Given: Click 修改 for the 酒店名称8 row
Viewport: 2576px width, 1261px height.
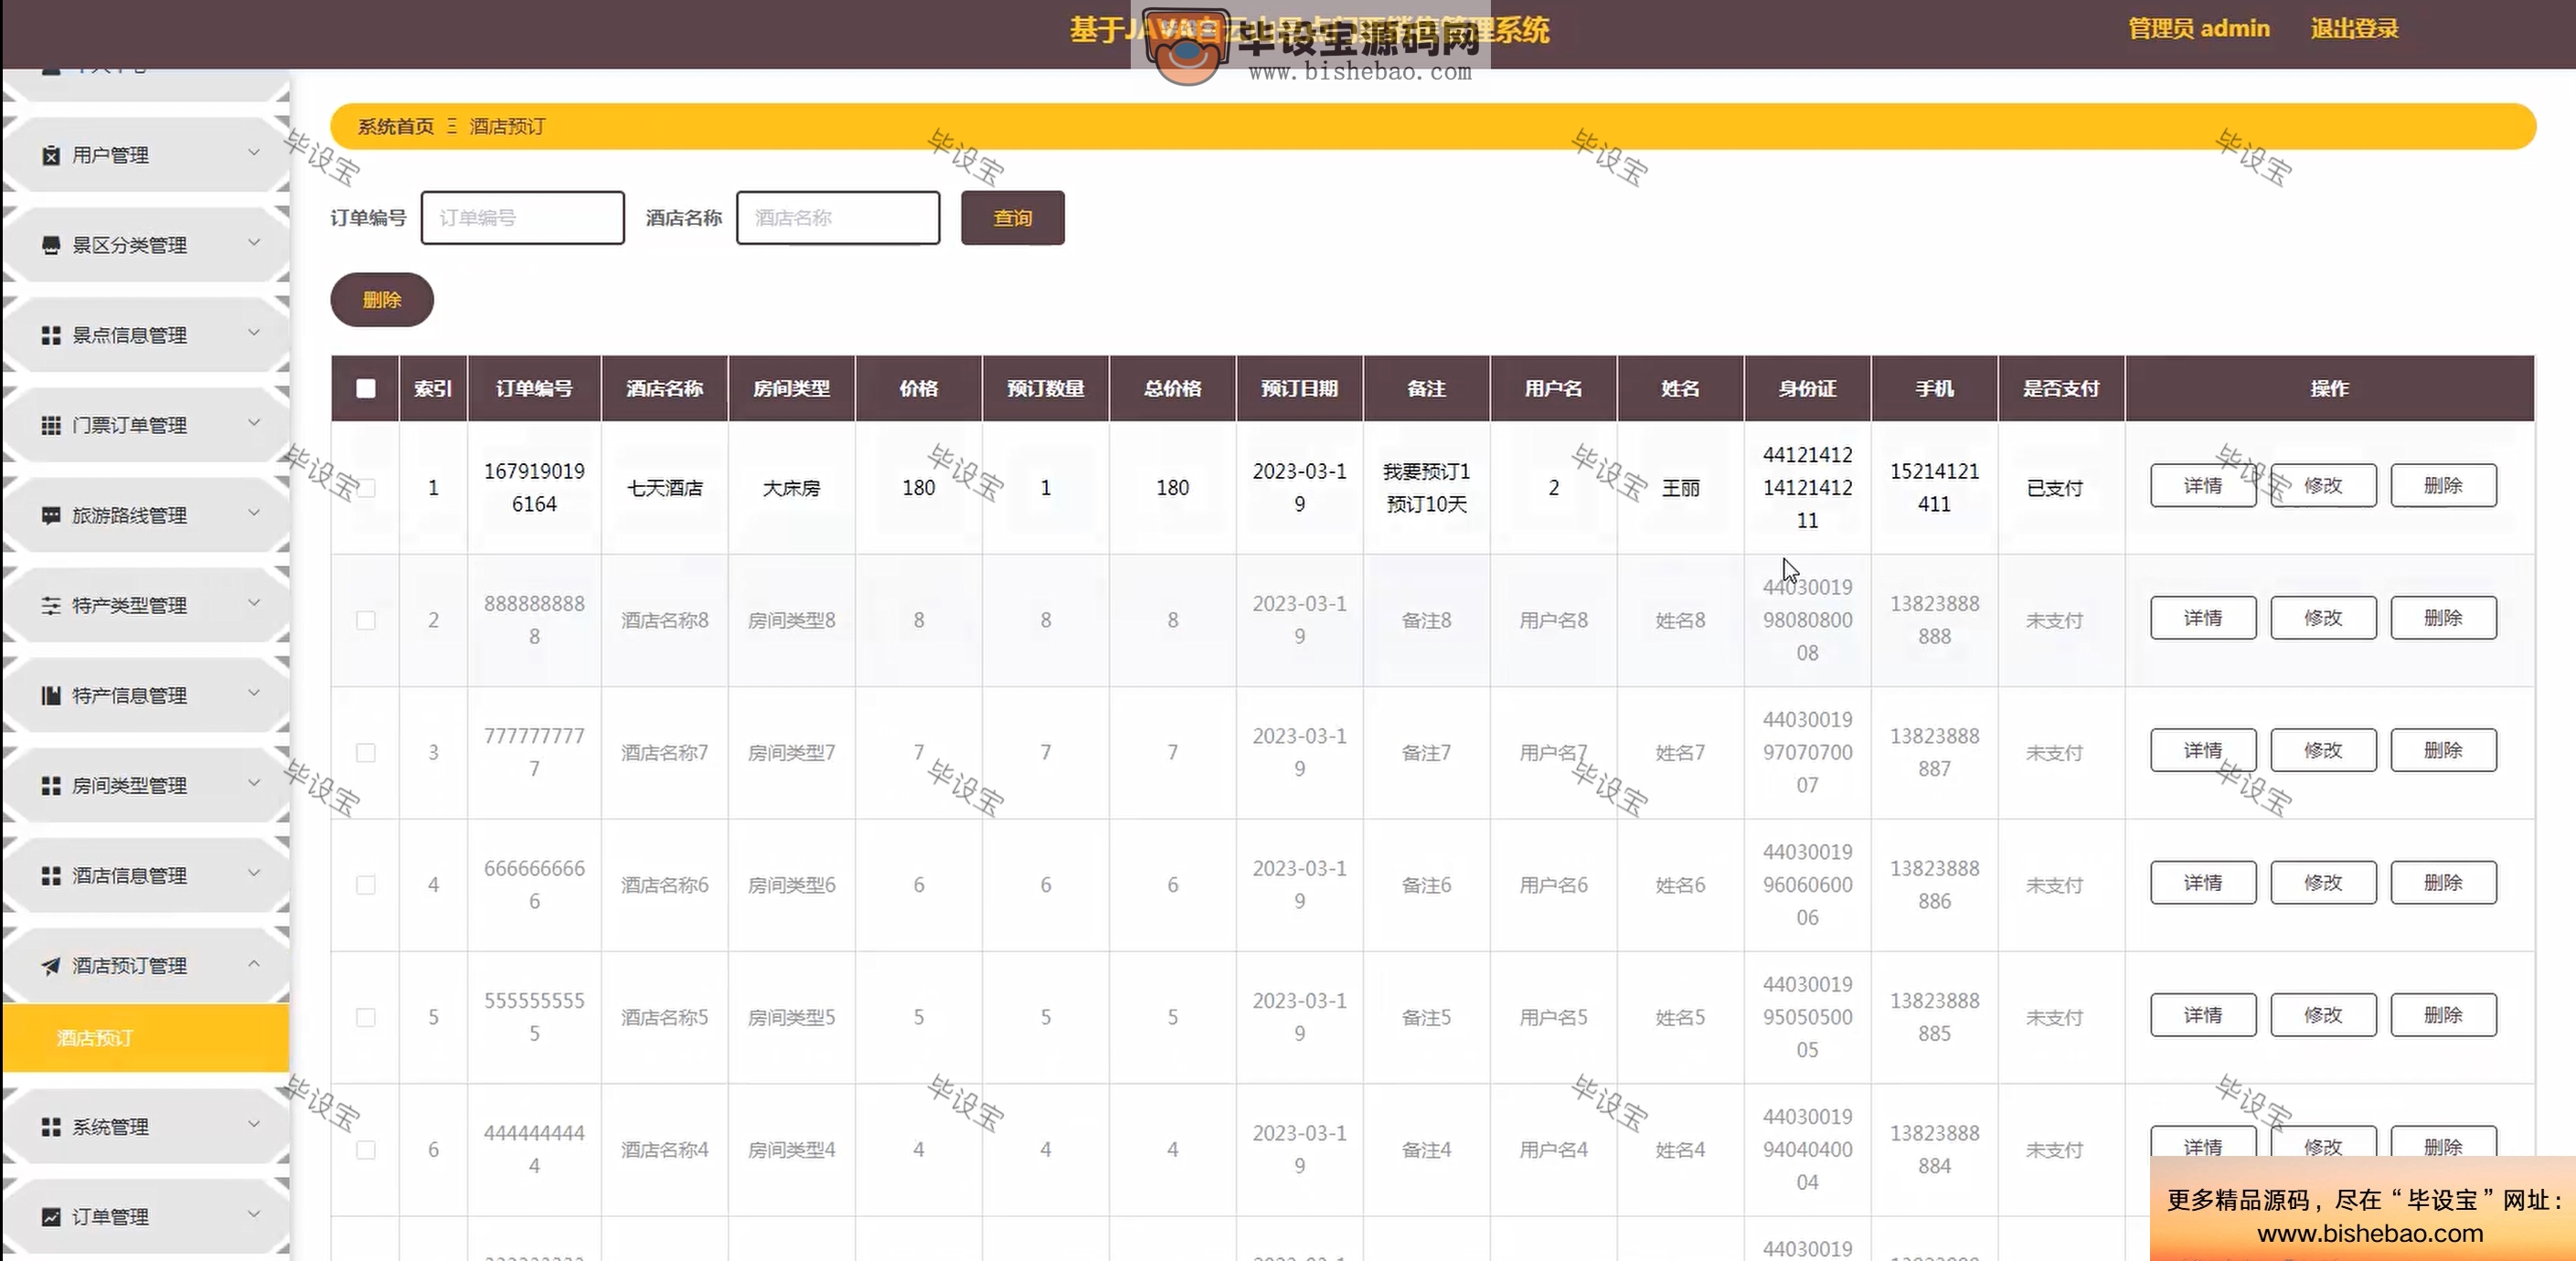Looking at the screenshot, I should 2323,618.
